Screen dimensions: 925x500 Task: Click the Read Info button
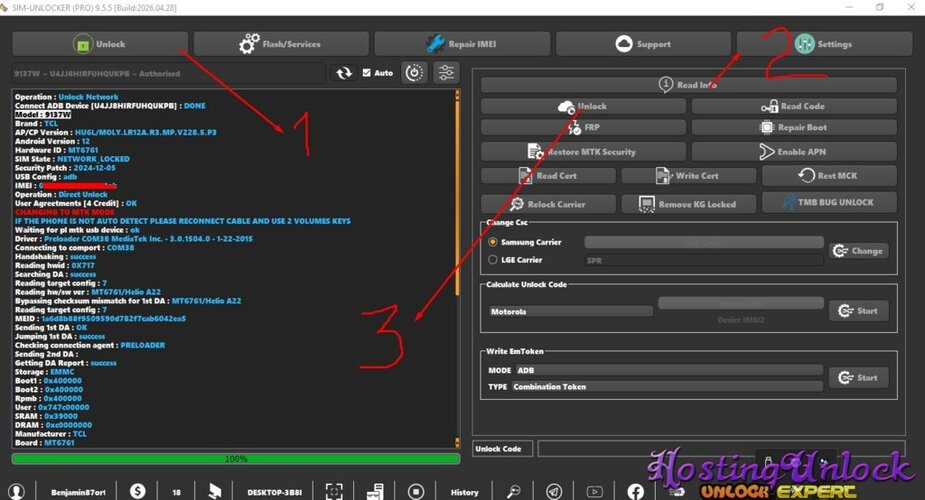click(x=688, y=85)
